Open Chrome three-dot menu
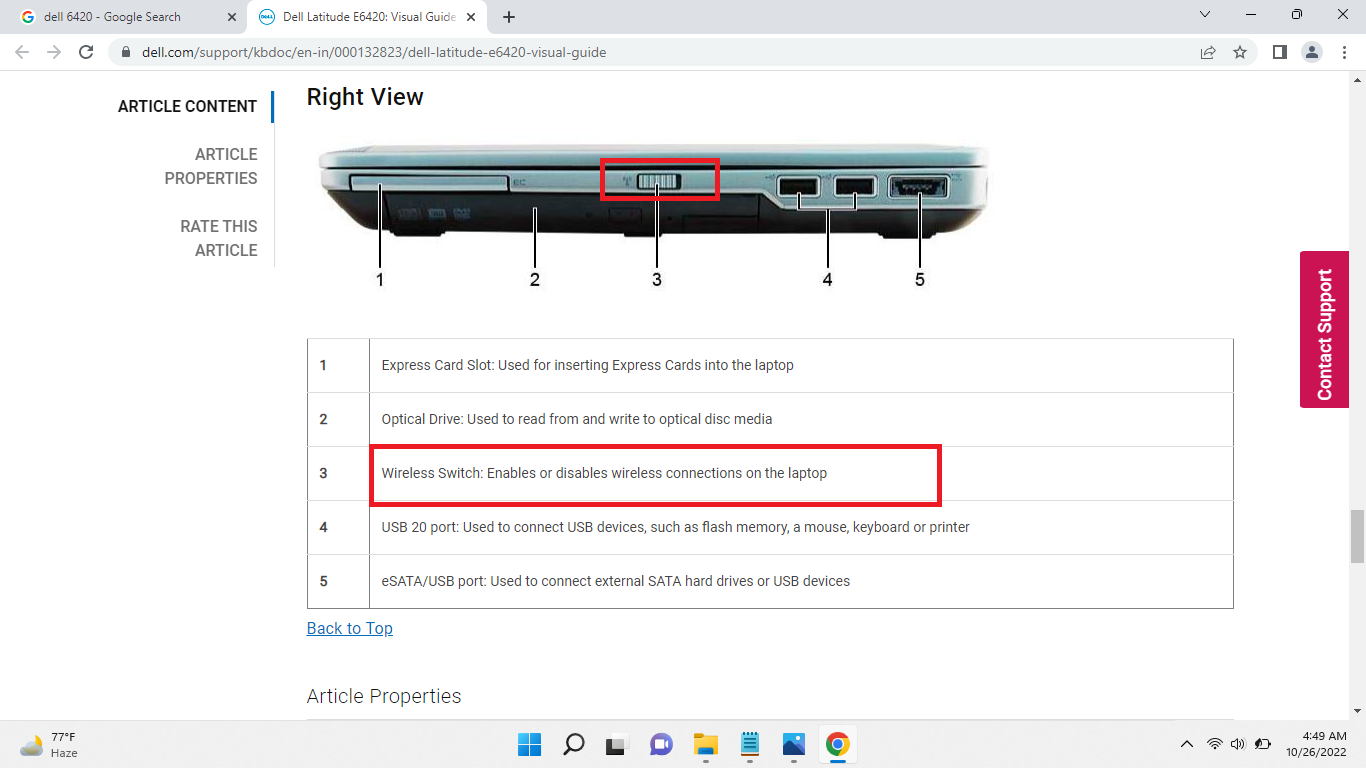 click(1344, 52)
